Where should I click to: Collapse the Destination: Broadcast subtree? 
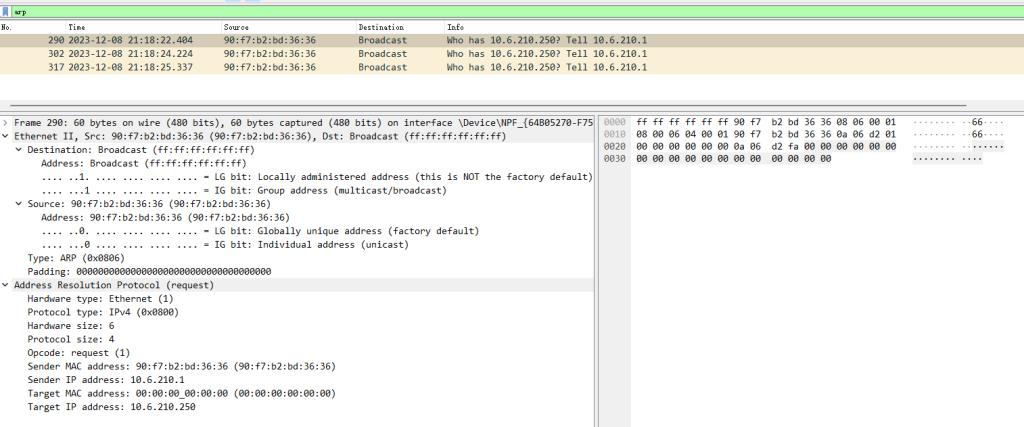click(18, 149)
